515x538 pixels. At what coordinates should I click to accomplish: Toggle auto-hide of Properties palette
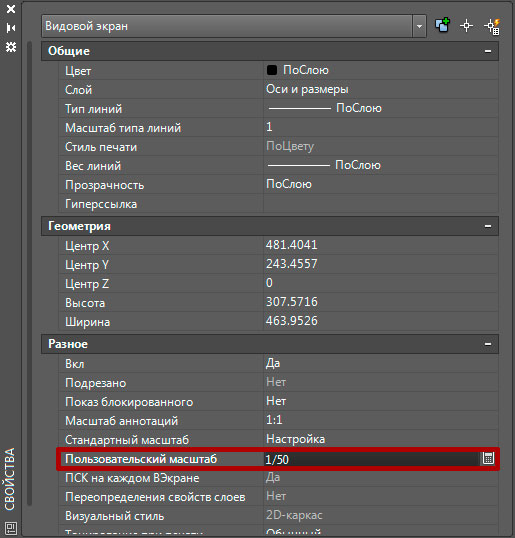tap(11, 28)
